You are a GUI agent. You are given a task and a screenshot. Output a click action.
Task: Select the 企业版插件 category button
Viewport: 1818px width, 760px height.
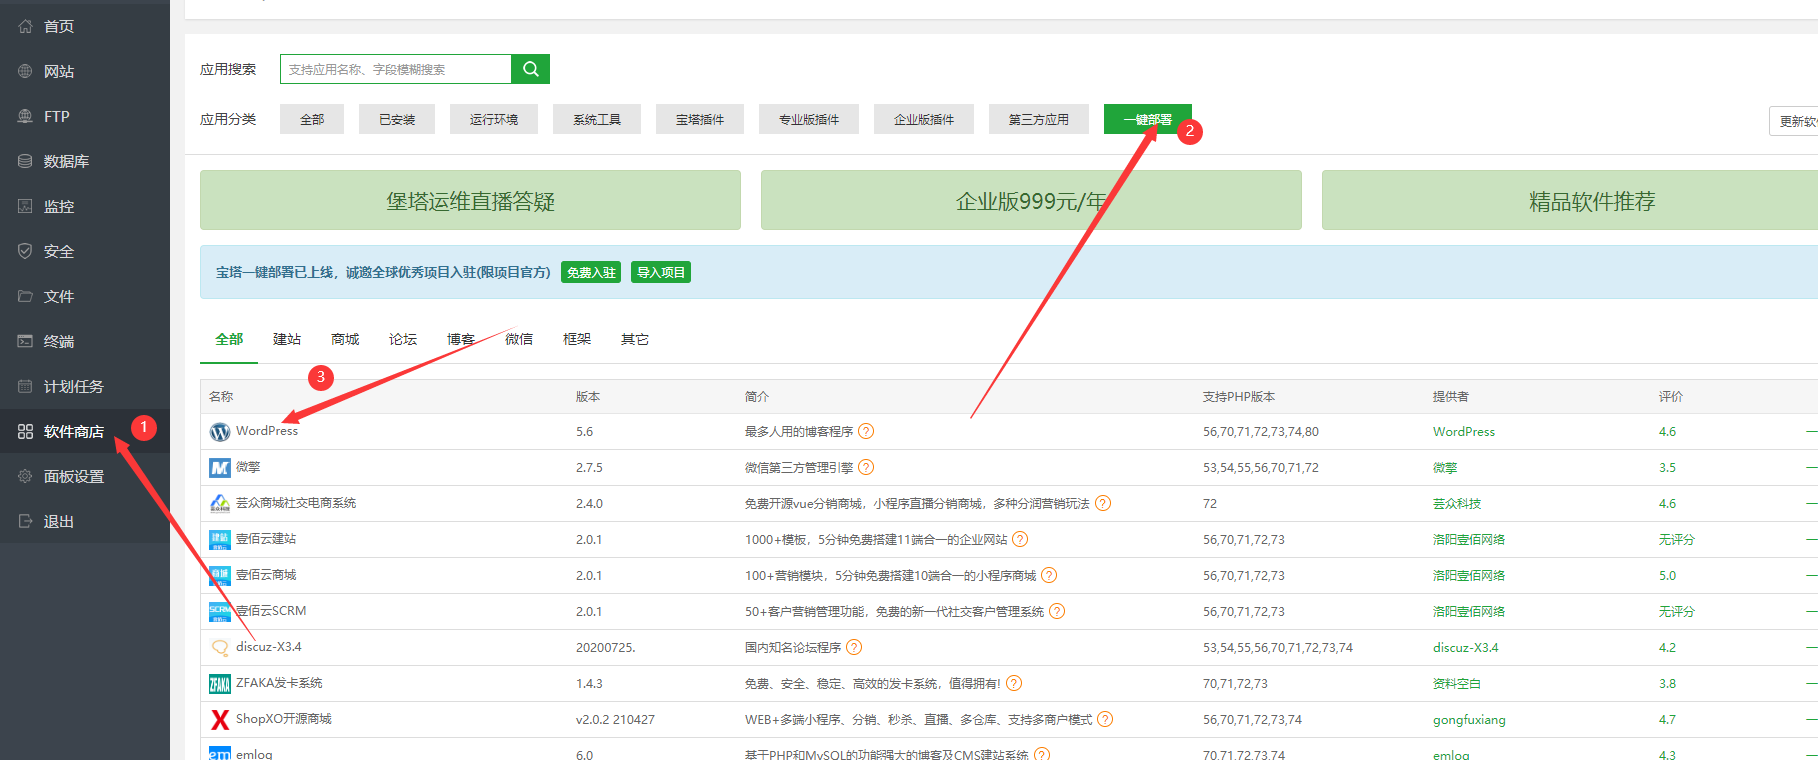point(924,119)
